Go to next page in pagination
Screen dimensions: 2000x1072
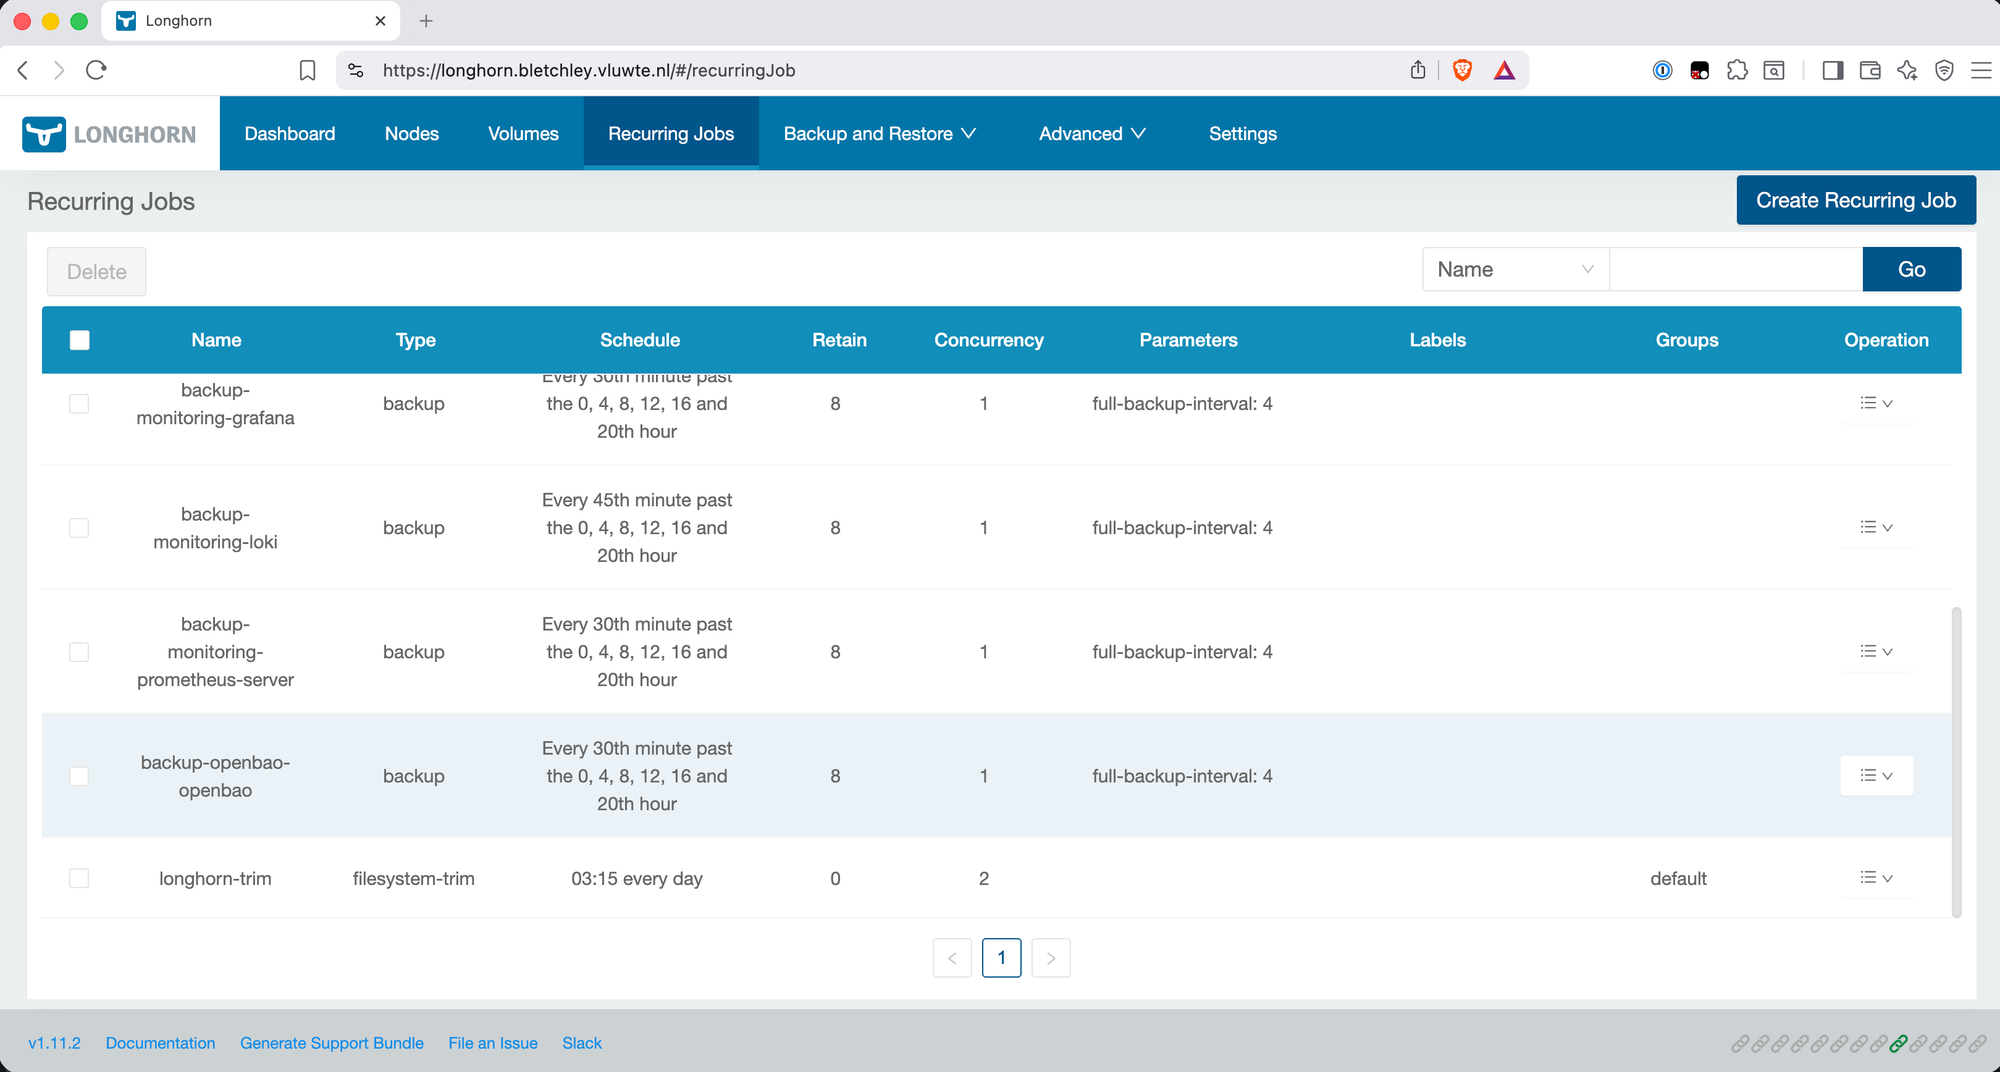coord(1051,958)
